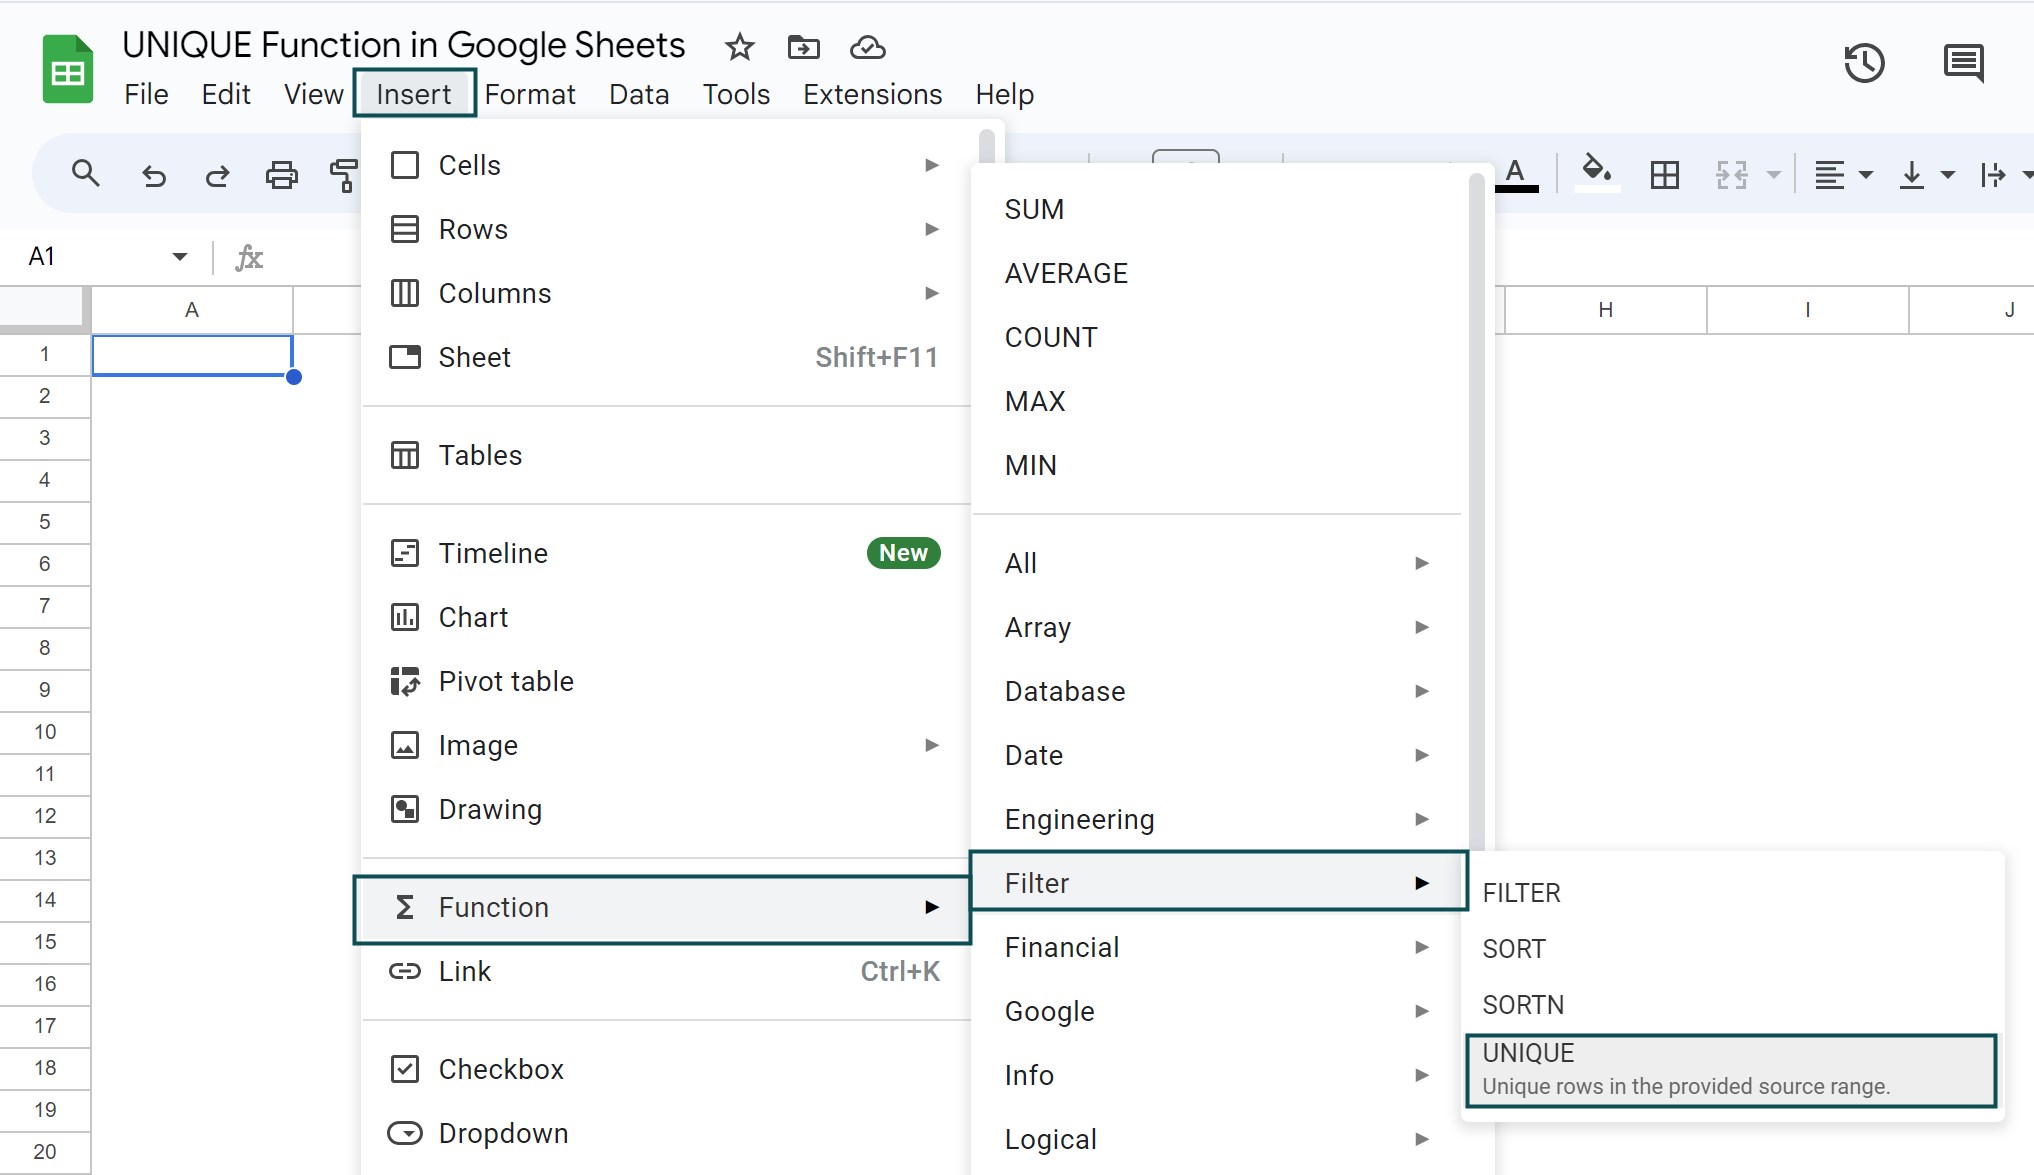Insert a Timeline
Screen dimensions: 2034x1175
tap(666, 553)
